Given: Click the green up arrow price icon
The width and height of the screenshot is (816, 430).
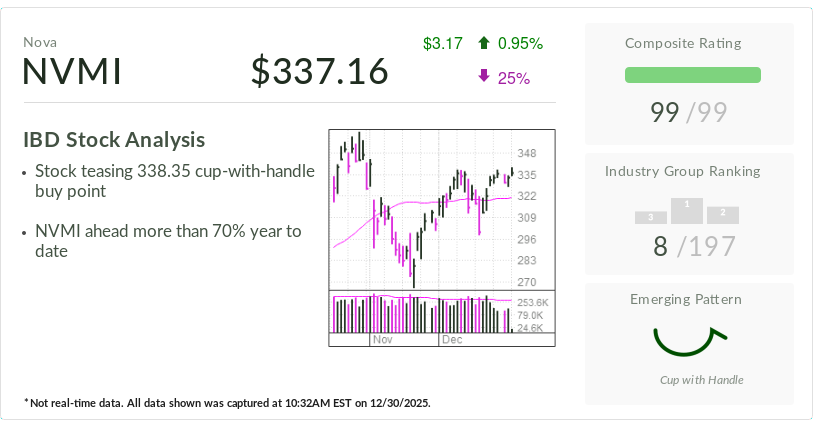Looking at the screenshot, I should tap(484, 43).
